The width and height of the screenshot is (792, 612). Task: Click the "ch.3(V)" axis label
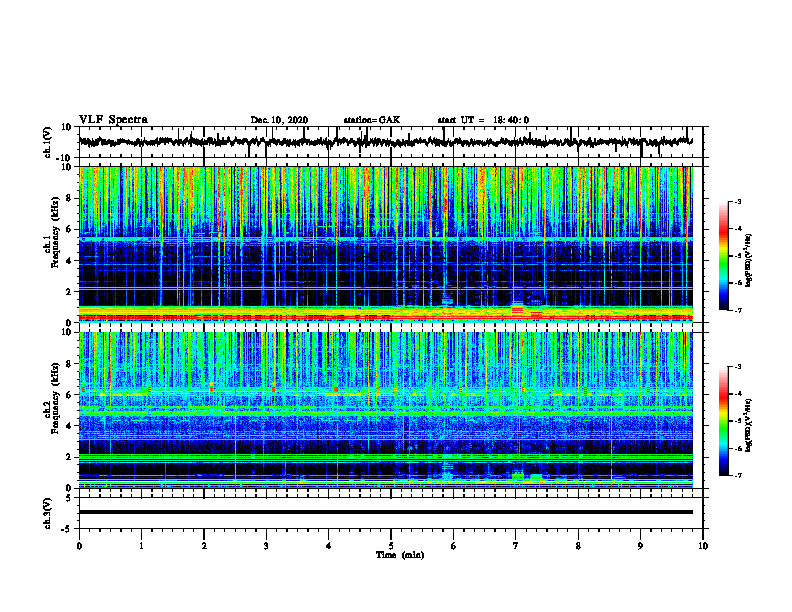coord(47,513)
